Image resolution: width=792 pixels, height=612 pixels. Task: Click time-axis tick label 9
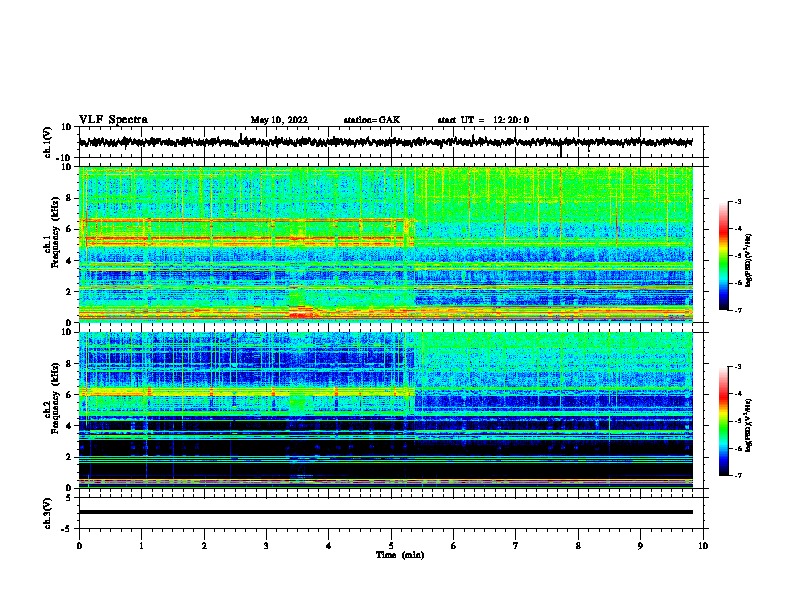pyautogui.click(x=640, y=546)
